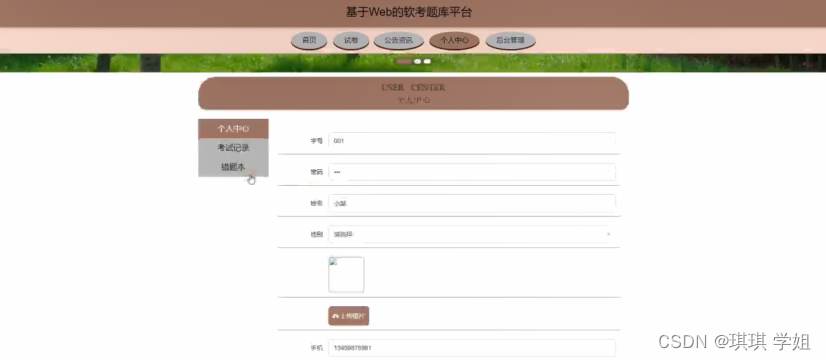Screen dimensions: 826x360
Task: Click the cloud upload icon in the button
Action: [336, 316]
